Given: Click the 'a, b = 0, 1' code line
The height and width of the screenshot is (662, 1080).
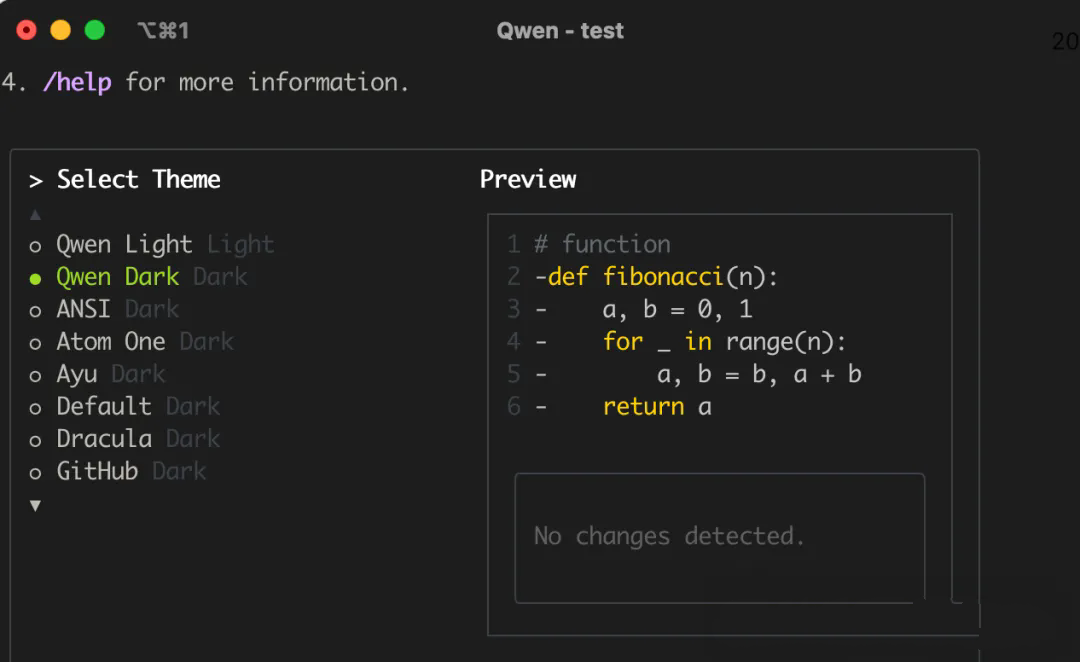Looking at the screenshot, I should [677, 309].
